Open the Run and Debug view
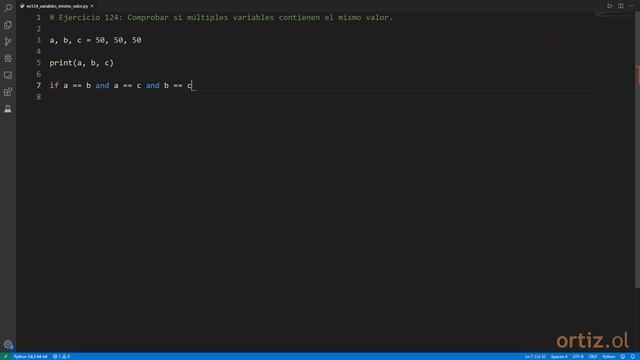640x360 pixels. pyautogui.click(x=8, y=58)
